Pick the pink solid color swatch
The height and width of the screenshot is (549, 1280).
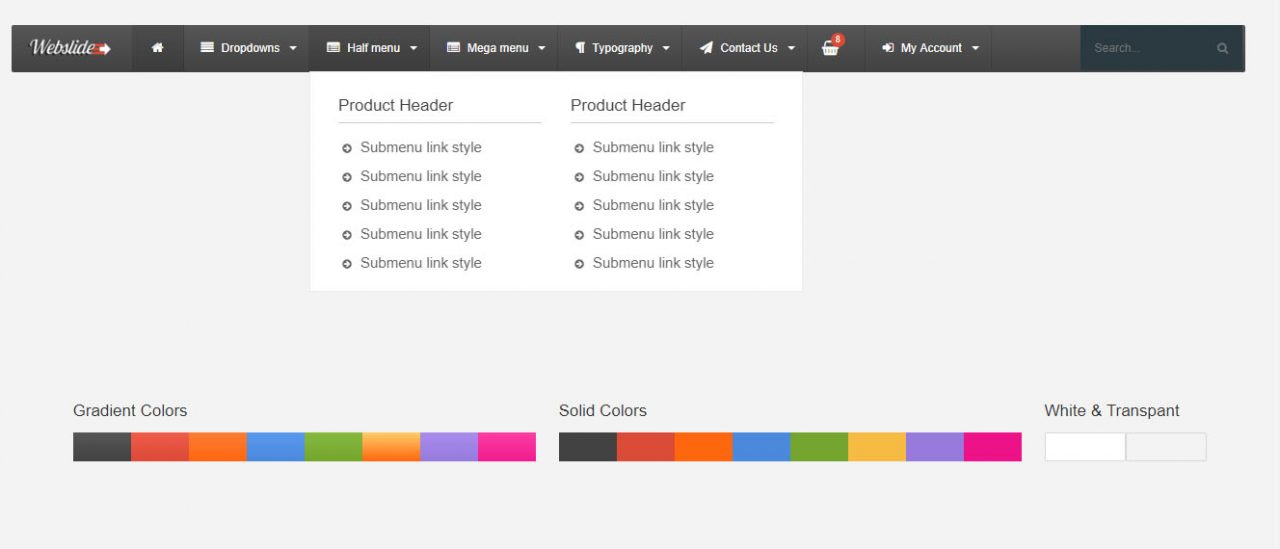click(993, 447)
